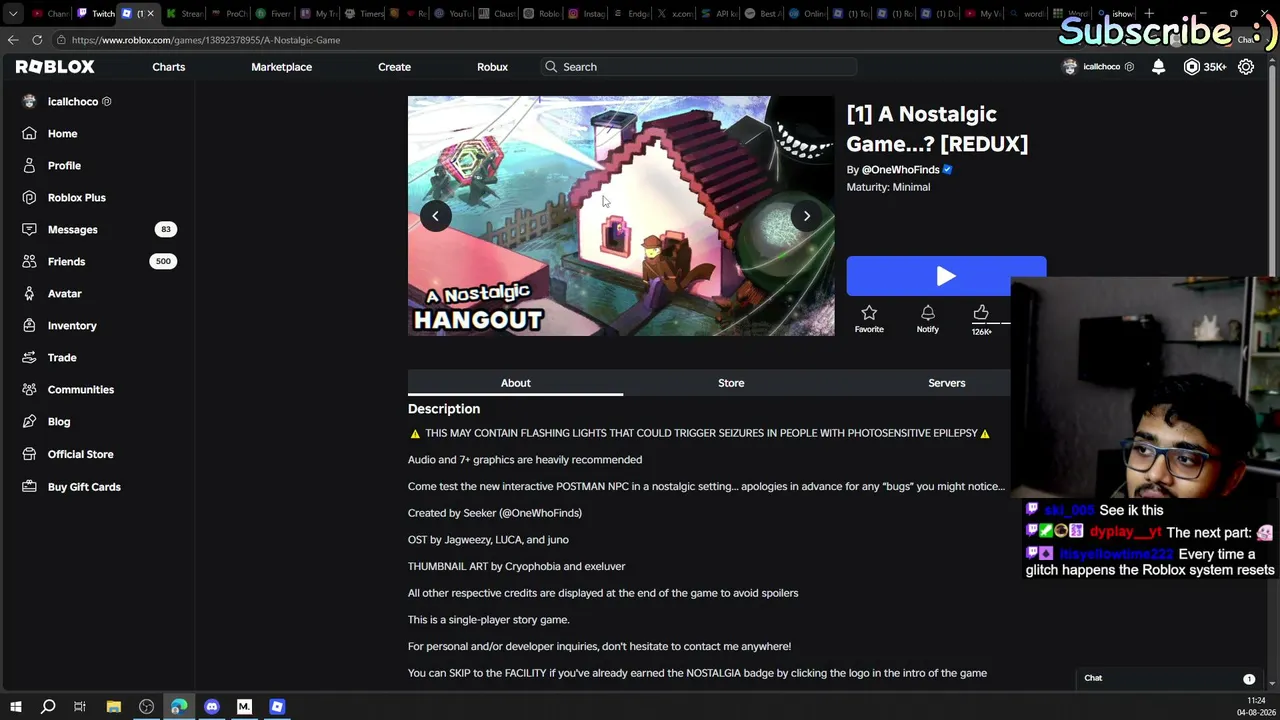This screenshot has width=1280, height=720.
Task: Click the Roblox Plus icon in sidebar
Action: pyautogui.click(x=29, y=197)
